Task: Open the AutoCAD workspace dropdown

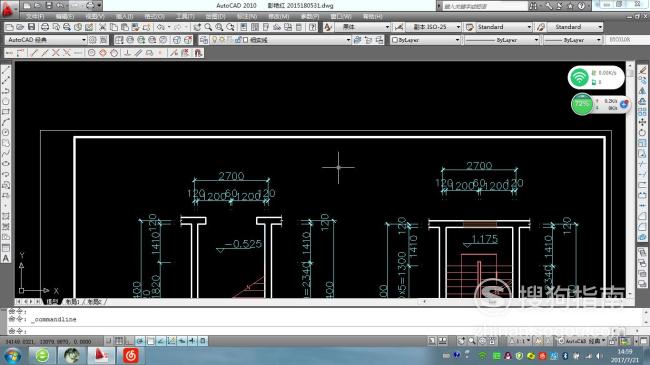Action: [x=46, y=40]
